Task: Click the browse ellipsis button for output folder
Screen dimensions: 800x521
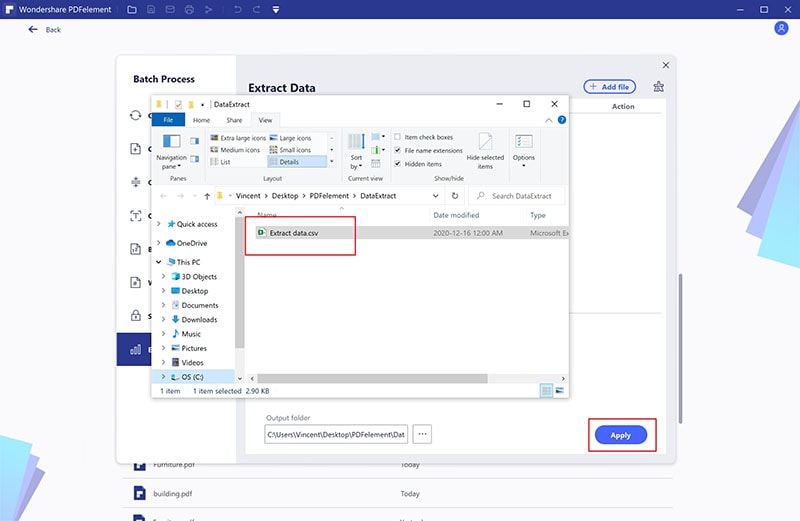Action: [422, 434]
